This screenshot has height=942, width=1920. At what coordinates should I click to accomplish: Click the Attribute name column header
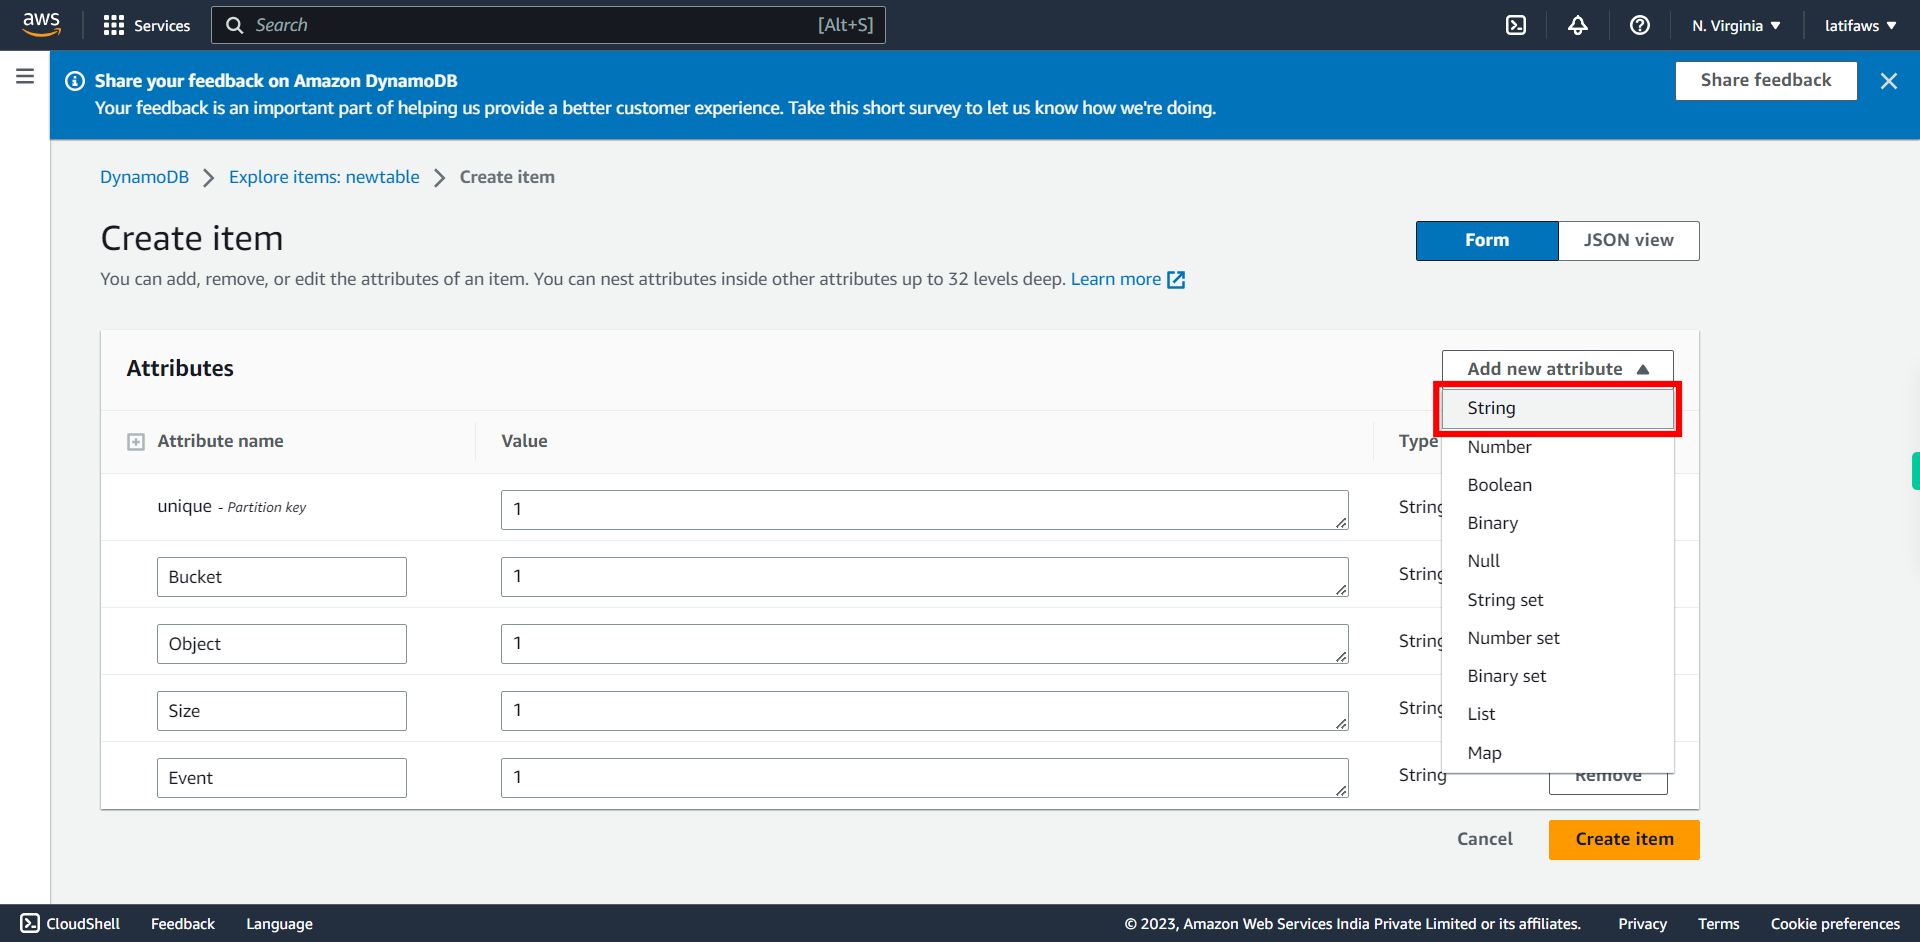[x=220, y=441]
